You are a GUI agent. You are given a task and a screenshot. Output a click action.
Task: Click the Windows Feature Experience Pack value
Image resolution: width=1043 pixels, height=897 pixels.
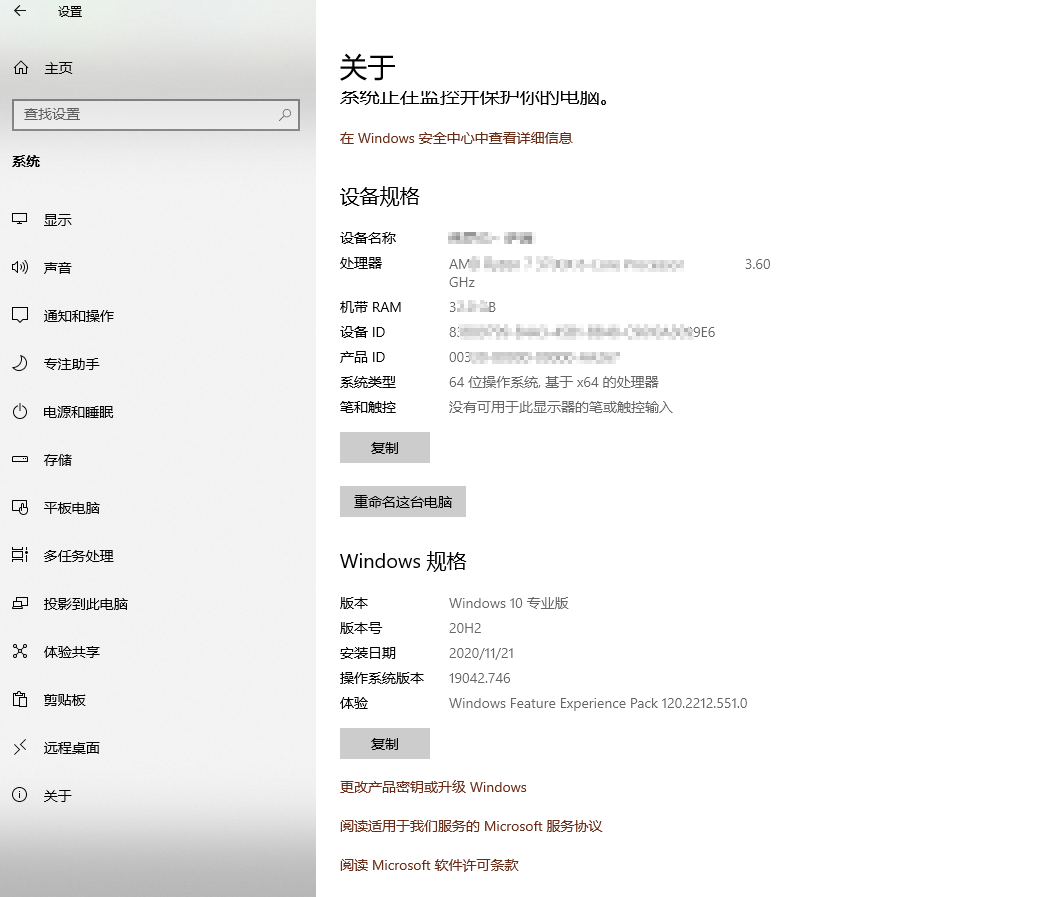[598, 703]
